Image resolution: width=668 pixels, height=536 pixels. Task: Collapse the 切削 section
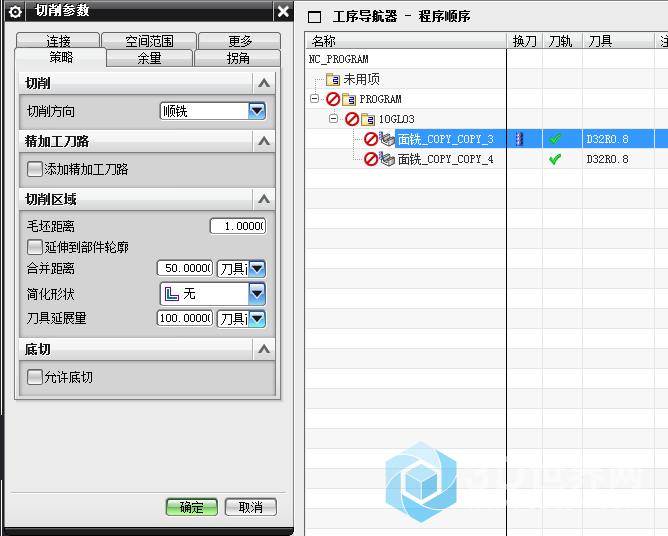[x=264, y=83]
